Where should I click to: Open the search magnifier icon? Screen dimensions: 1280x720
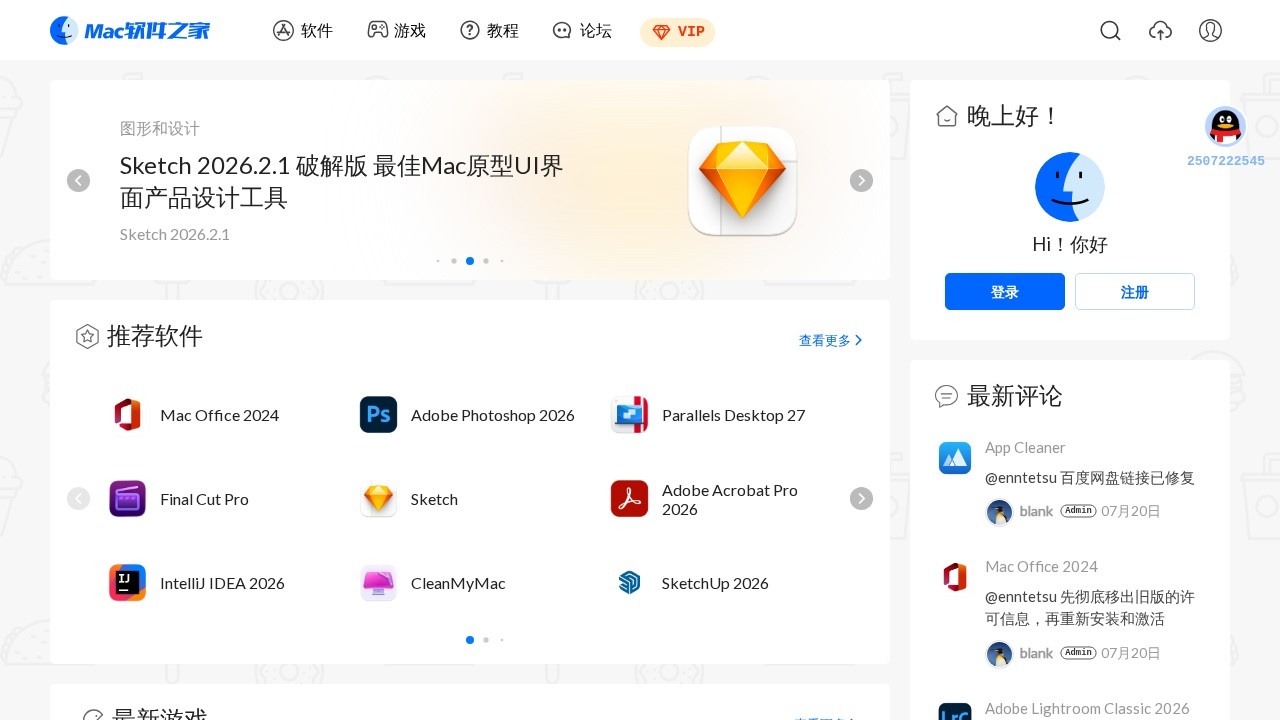tap(1110, 31)
